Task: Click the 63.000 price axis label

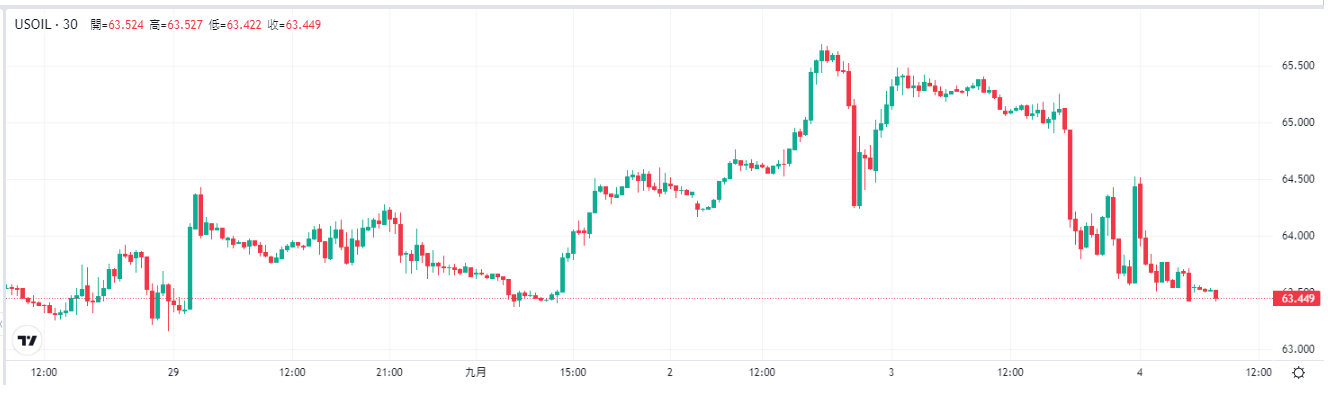Action: [1297, 349]
